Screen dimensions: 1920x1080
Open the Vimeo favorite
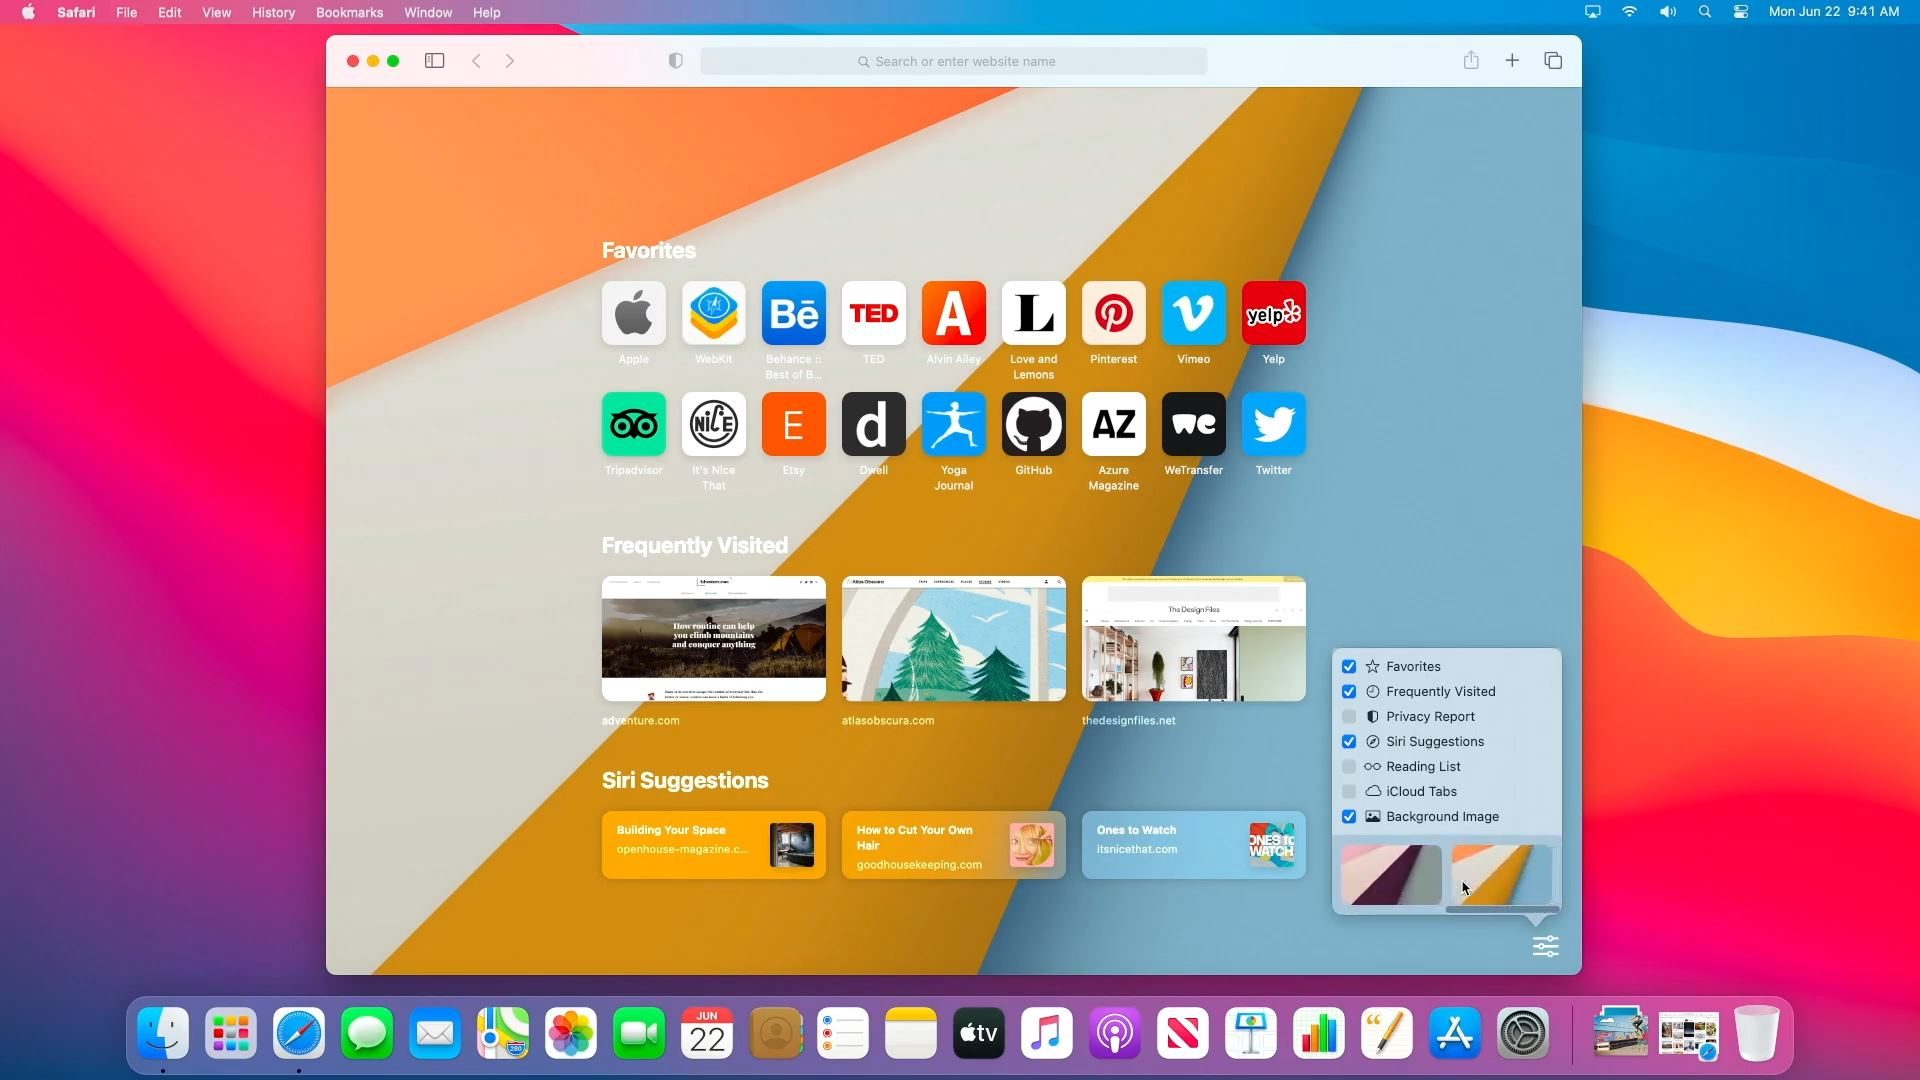pyautogui.click(x=1194, y=314)
